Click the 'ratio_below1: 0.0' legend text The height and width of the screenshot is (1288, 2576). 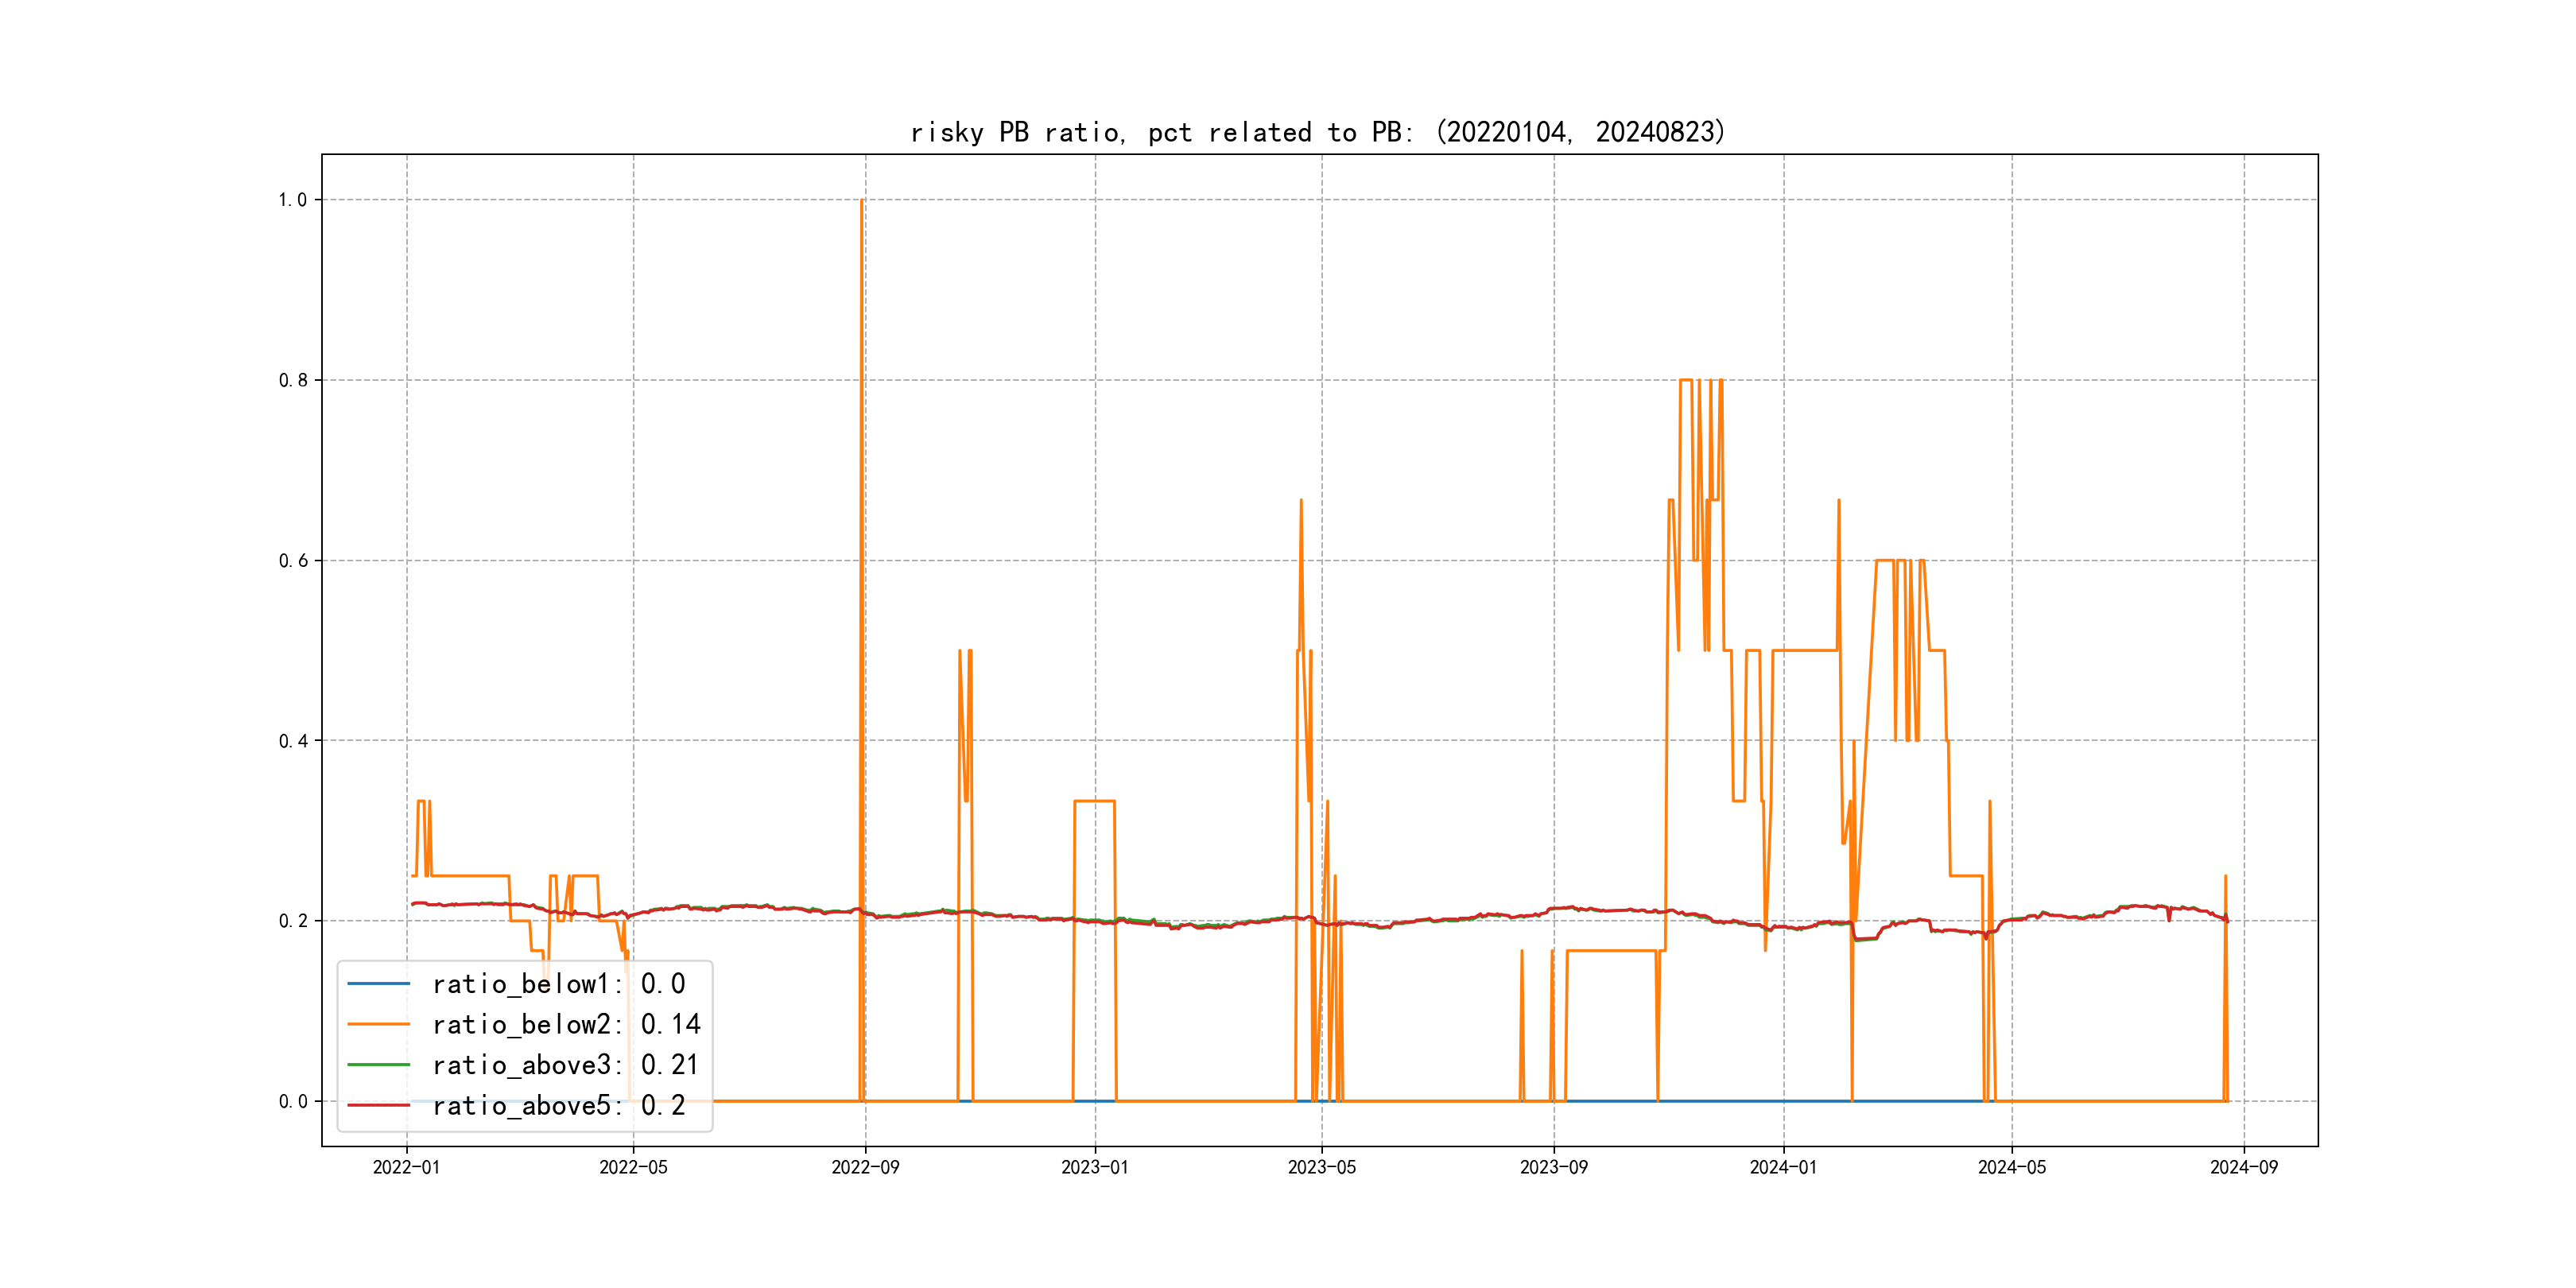[x=558, y=984]
